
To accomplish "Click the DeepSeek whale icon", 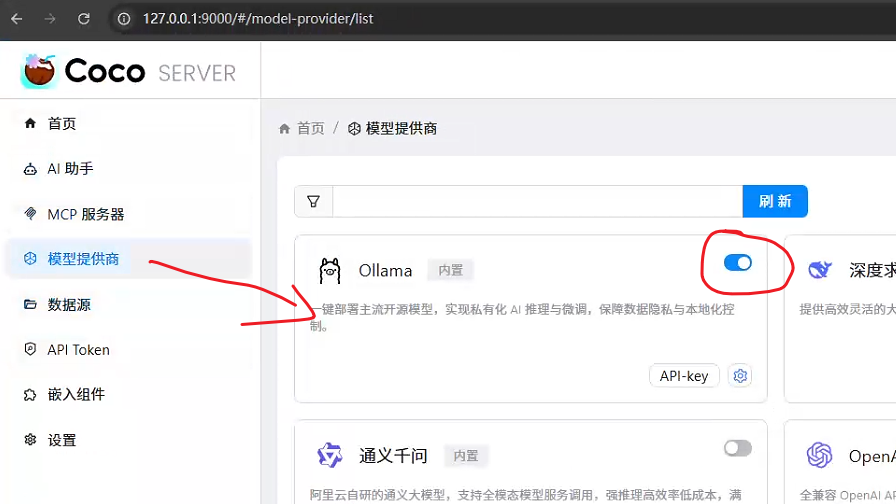I will click(819, 270).
